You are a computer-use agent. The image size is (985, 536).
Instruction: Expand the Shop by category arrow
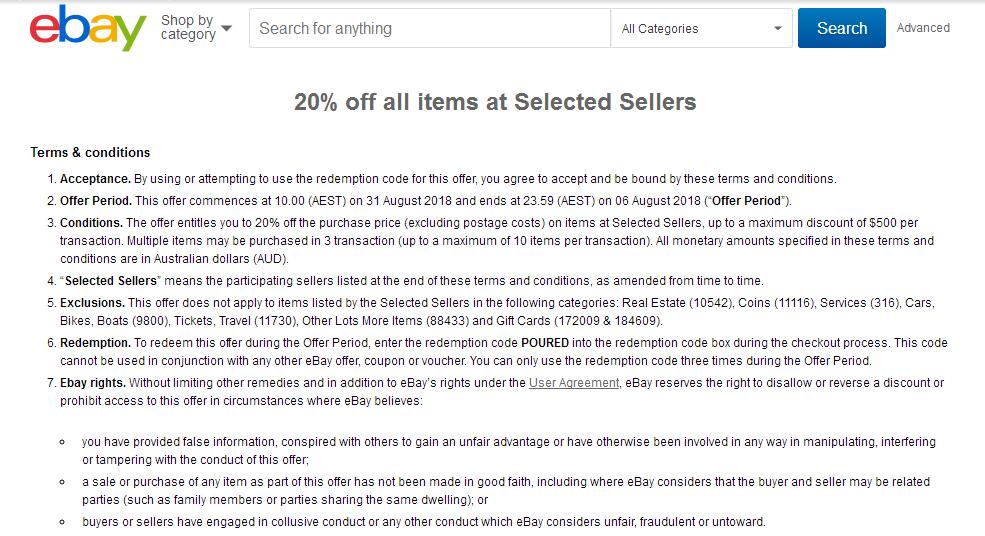click(227, 28)
